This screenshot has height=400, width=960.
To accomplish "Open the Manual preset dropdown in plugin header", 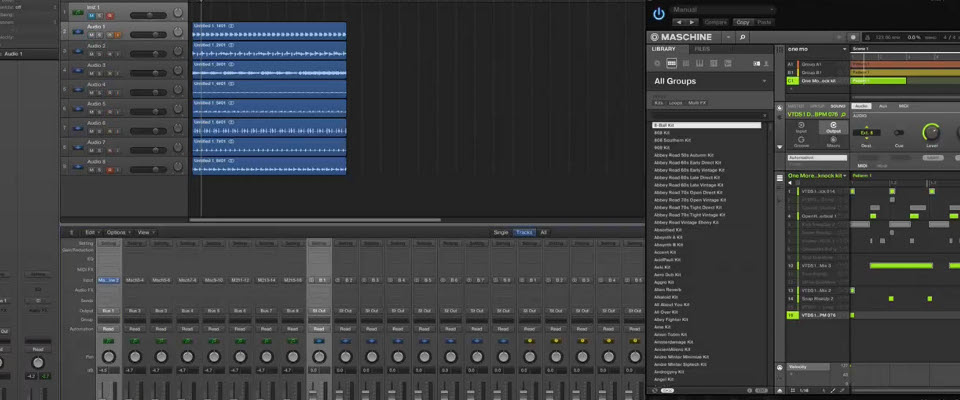I will 724,10.
